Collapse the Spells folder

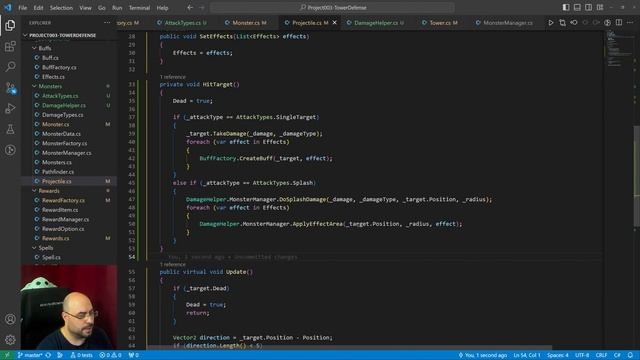click(46, 248)
